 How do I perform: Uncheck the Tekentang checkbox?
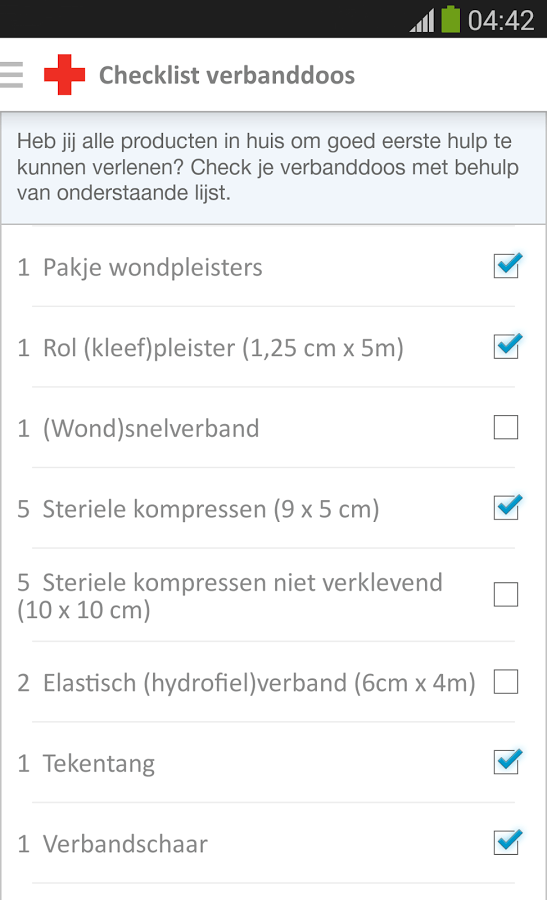tap(507, 762)
